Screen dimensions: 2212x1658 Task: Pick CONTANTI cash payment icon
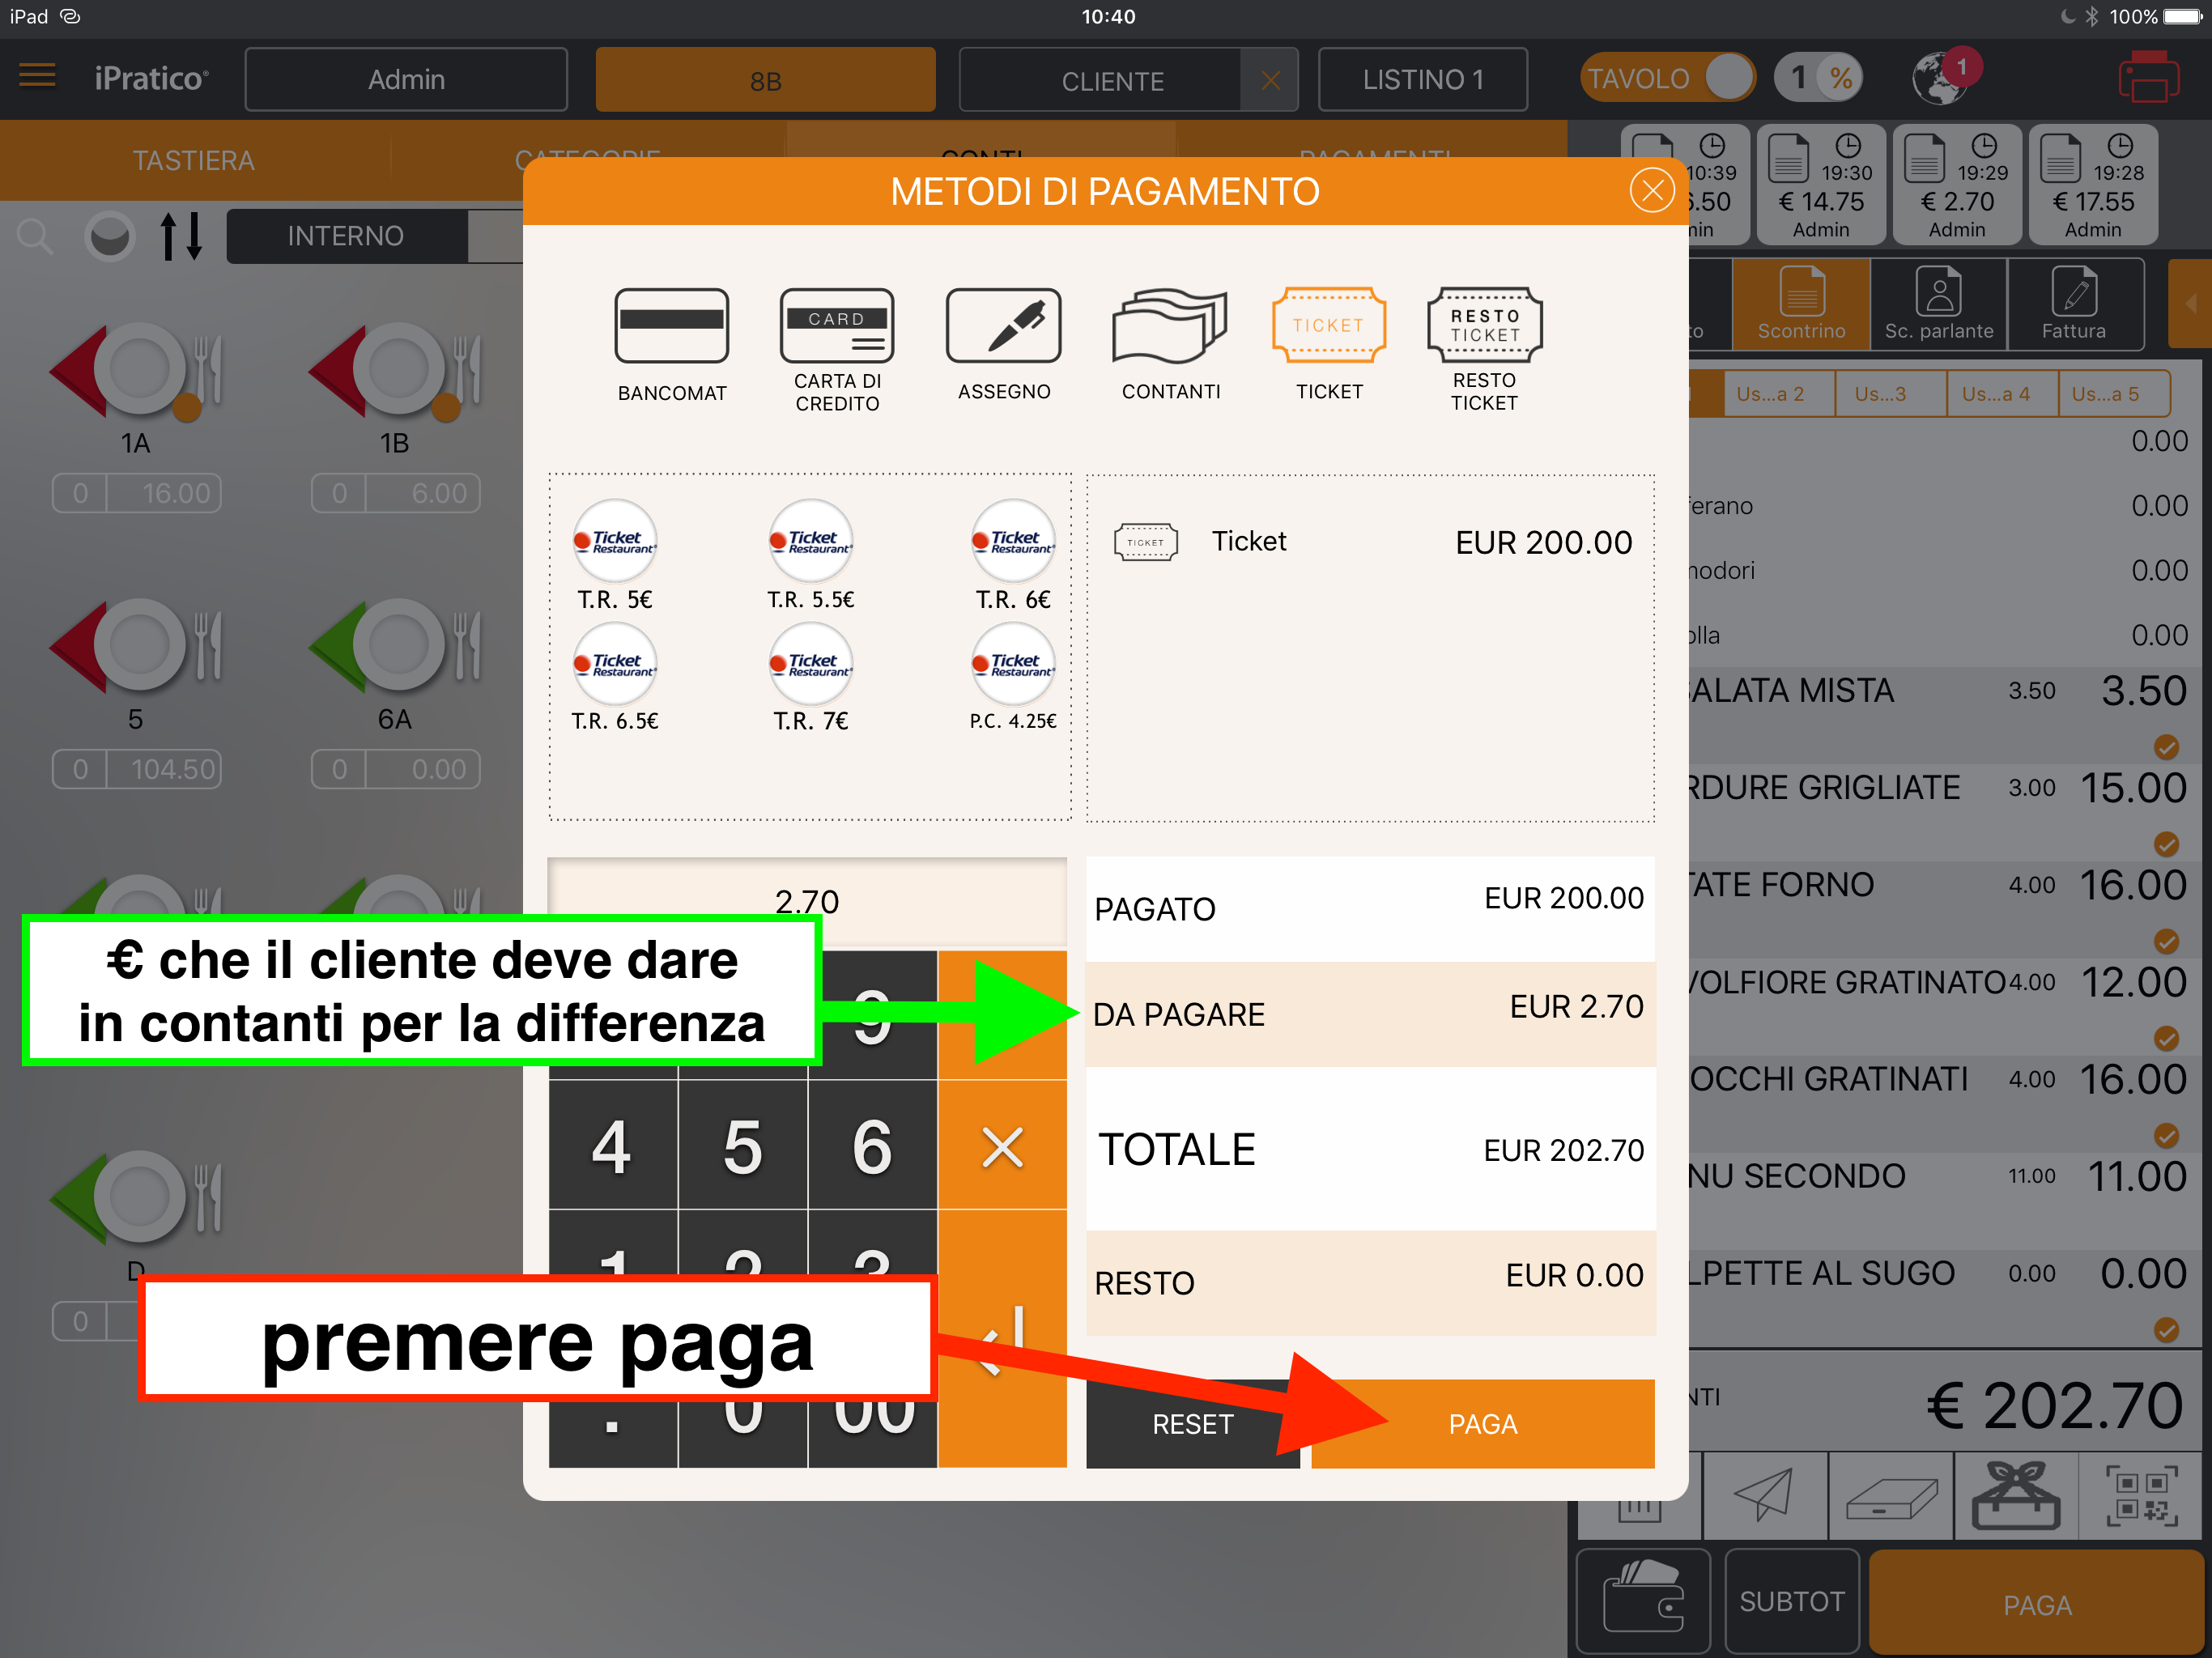tap(1169, 327)
